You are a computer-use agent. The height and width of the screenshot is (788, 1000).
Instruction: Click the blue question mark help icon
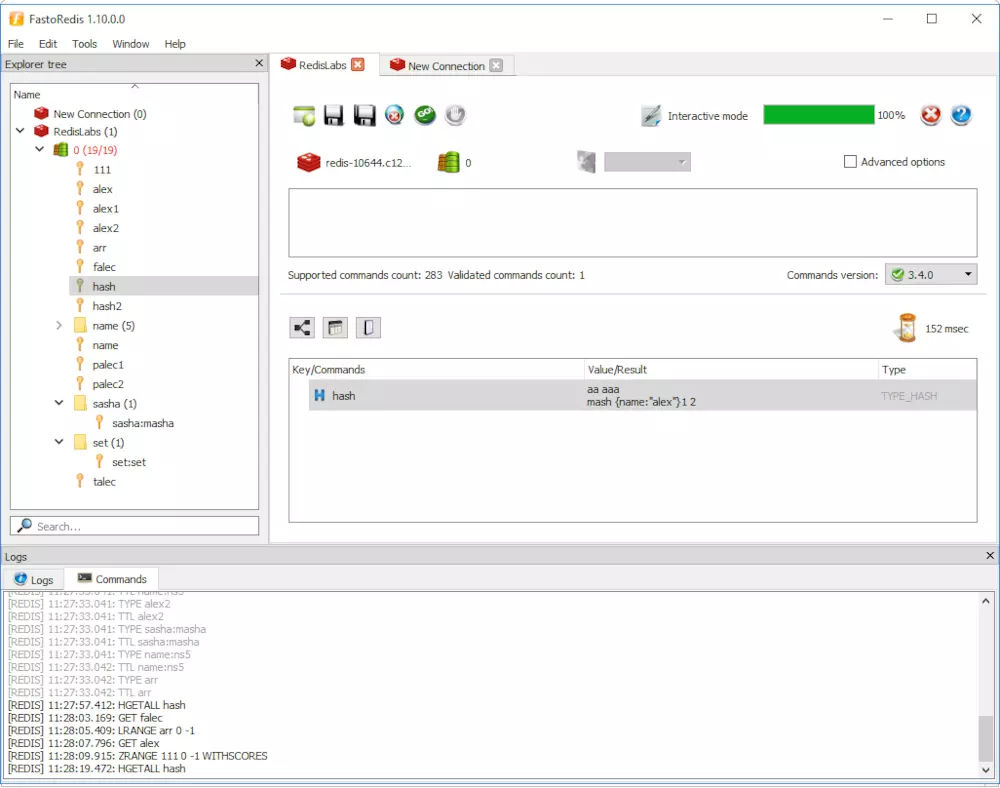pyautogui.click(x=960, y=115)
